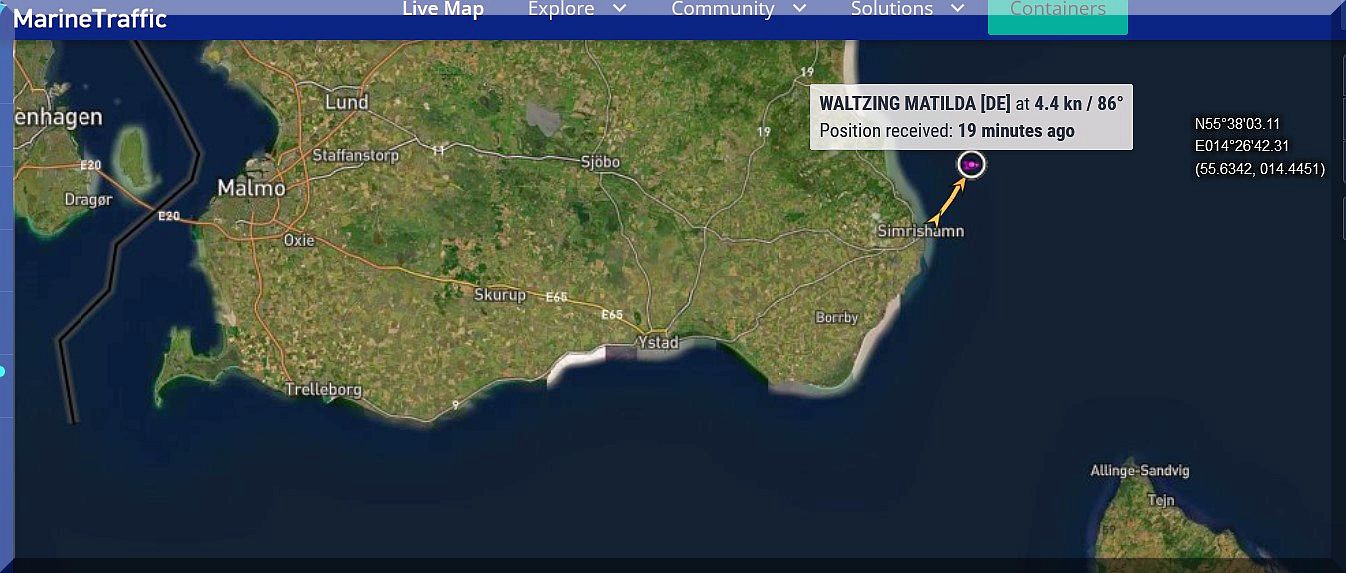Screen dimensions: 1346x573
Task: Click the Ystad town label
Action: (658, 342)
